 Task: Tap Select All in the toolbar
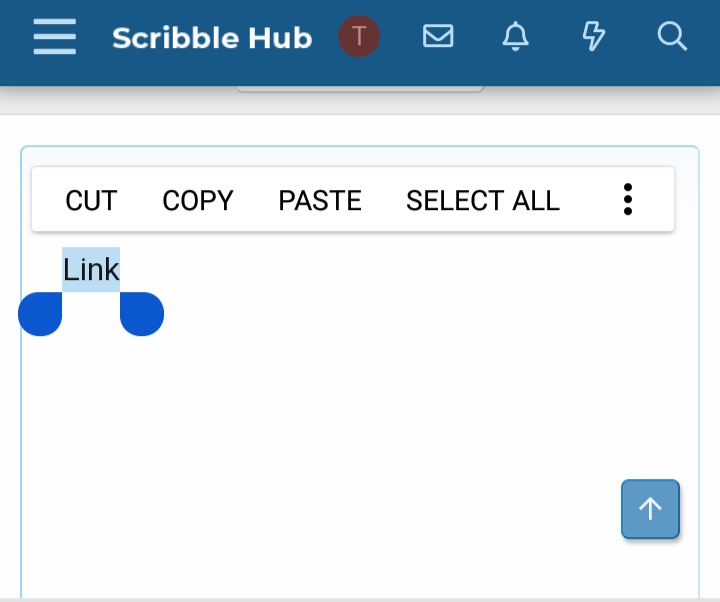483,200
